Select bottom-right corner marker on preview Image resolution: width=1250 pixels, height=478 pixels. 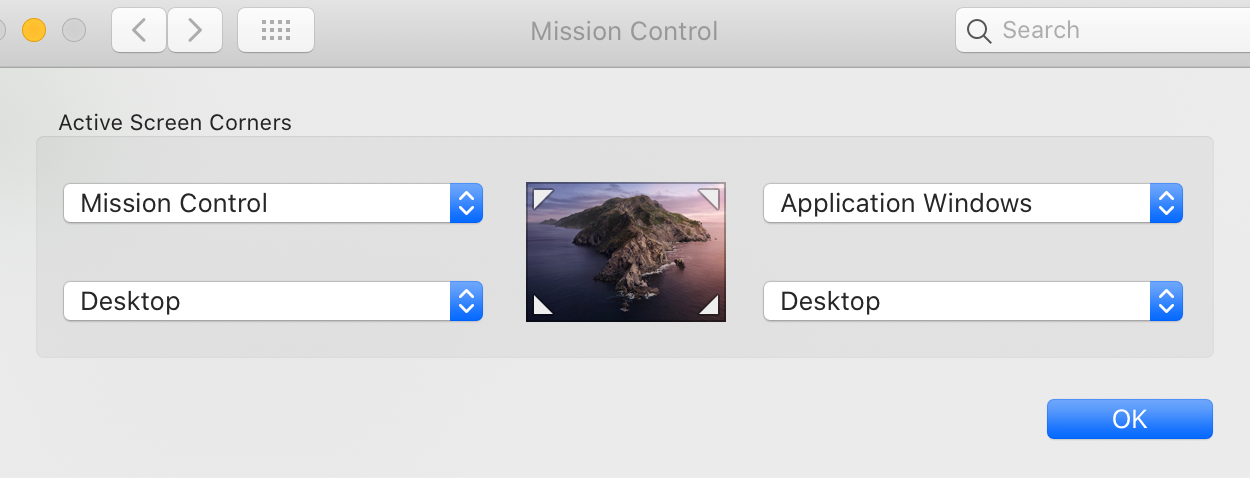[708, 304]
